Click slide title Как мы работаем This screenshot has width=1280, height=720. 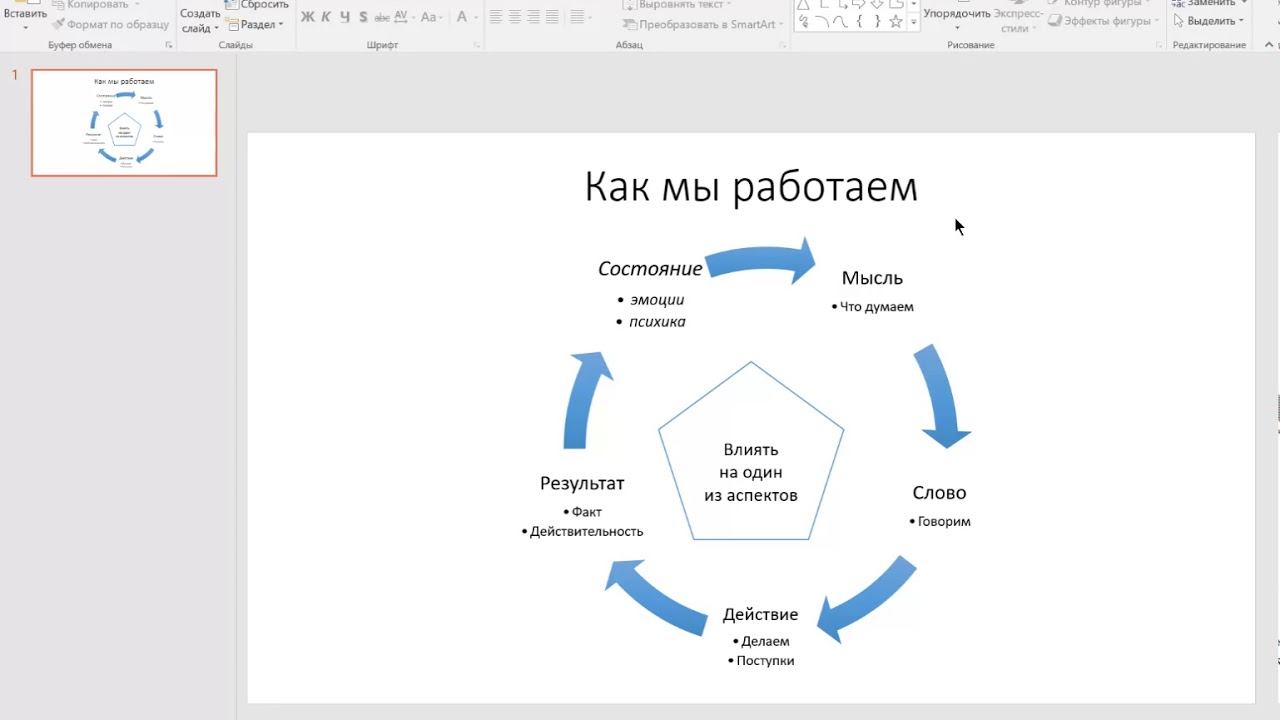click(x=751, y=187)
